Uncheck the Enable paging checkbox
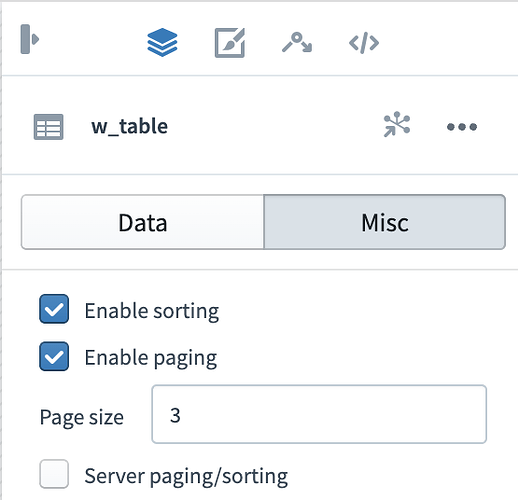 [54, 356]
